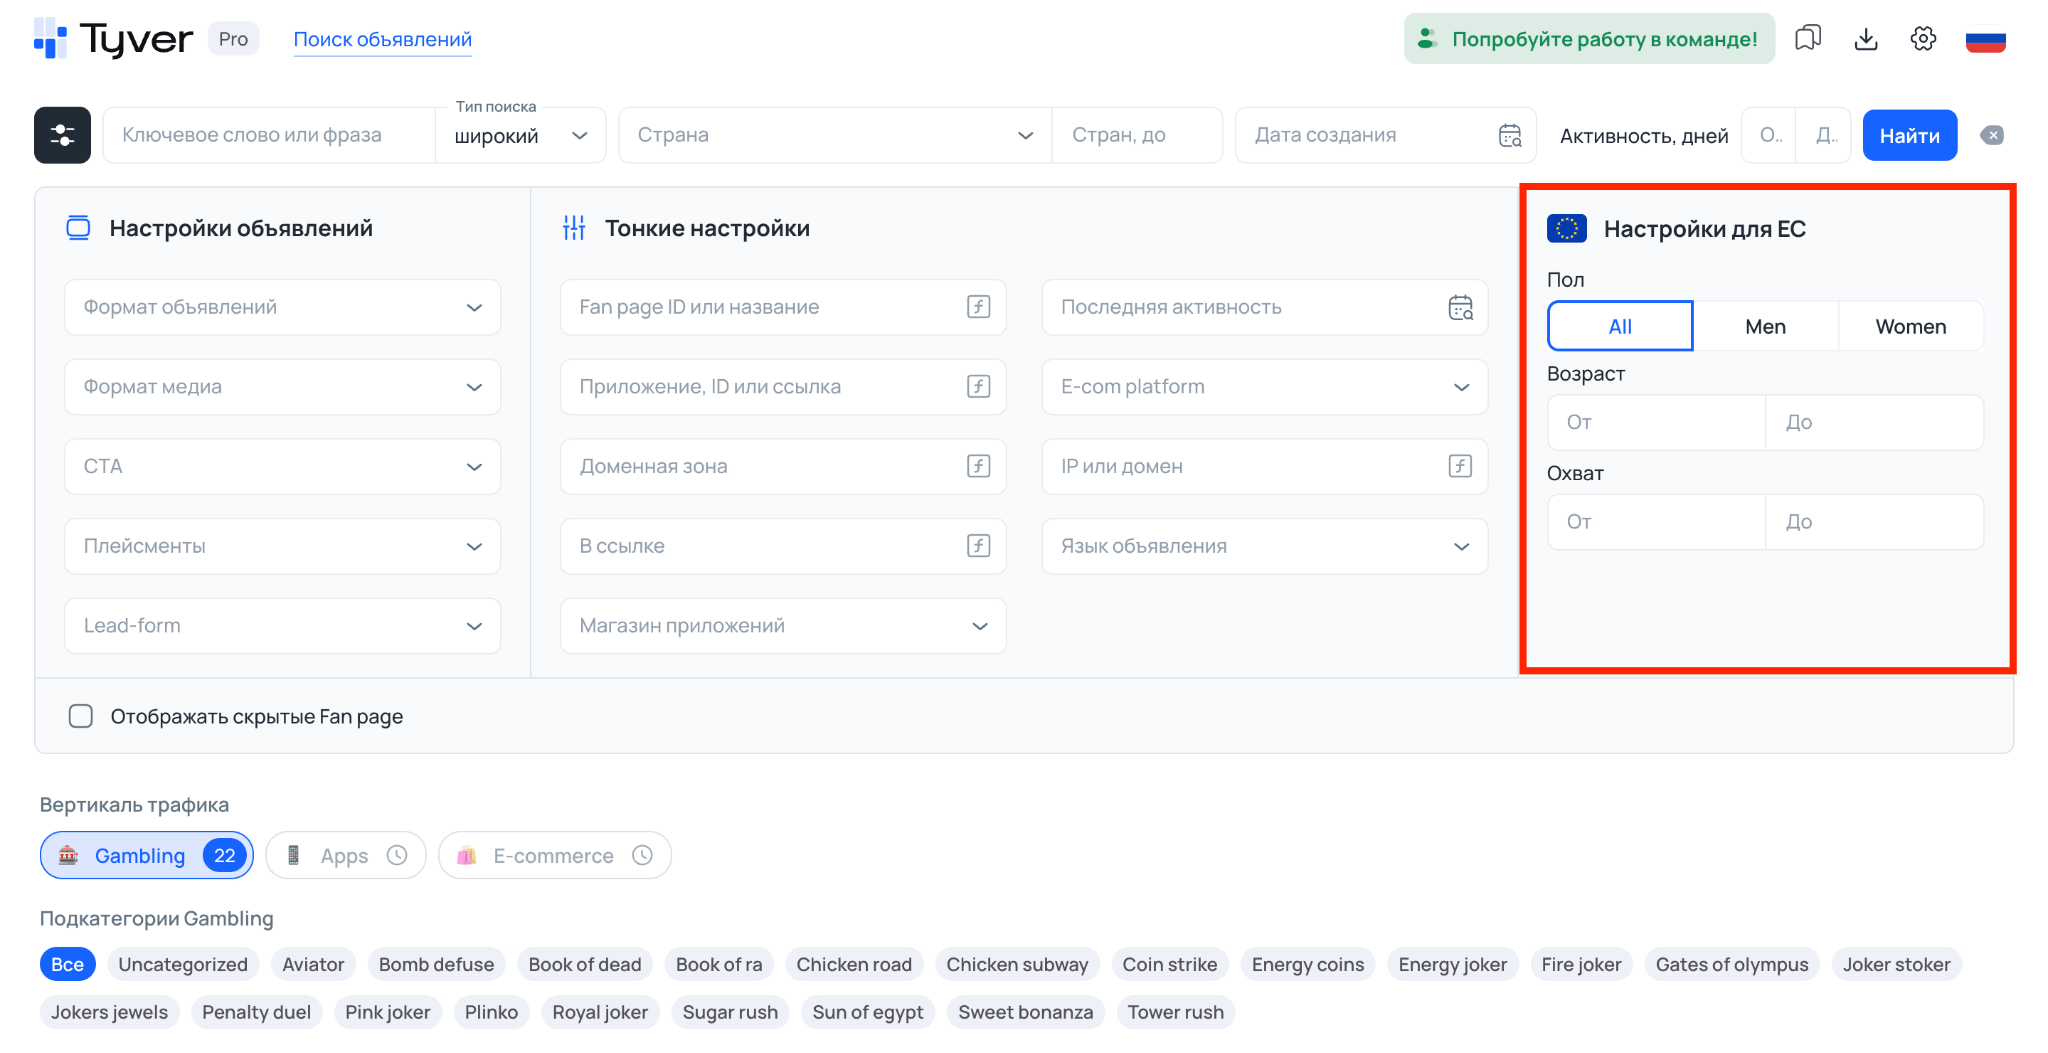Screen dimensions: 2048x1053
Task: Select the Women gender option
Action: 1910,326
